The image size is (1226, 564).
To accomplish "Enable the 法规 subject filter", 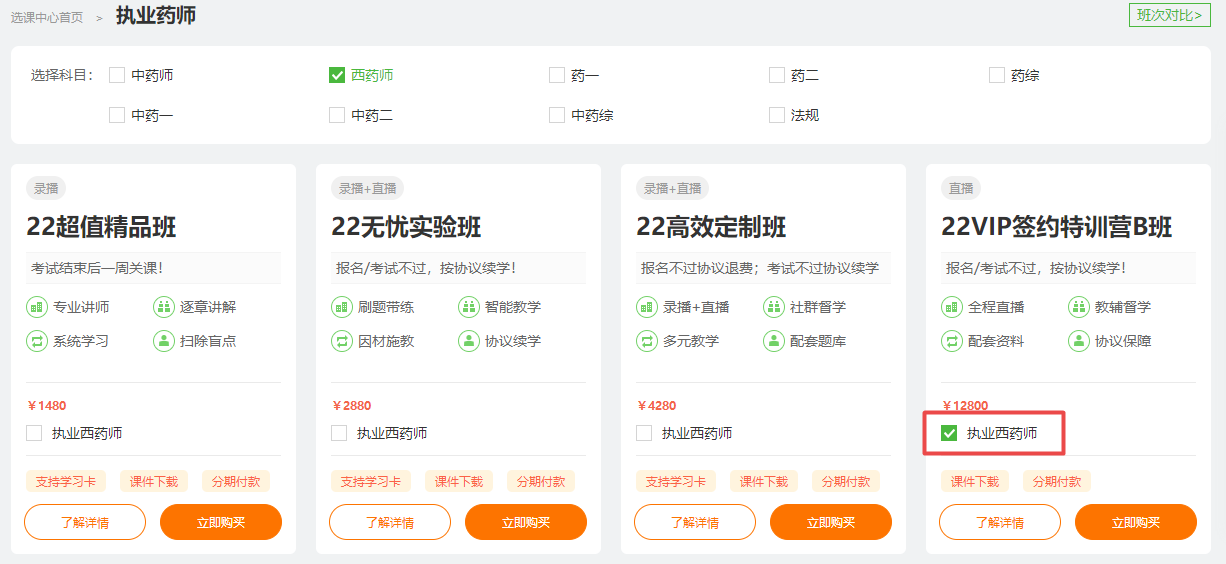I will [x=777, y=115].
